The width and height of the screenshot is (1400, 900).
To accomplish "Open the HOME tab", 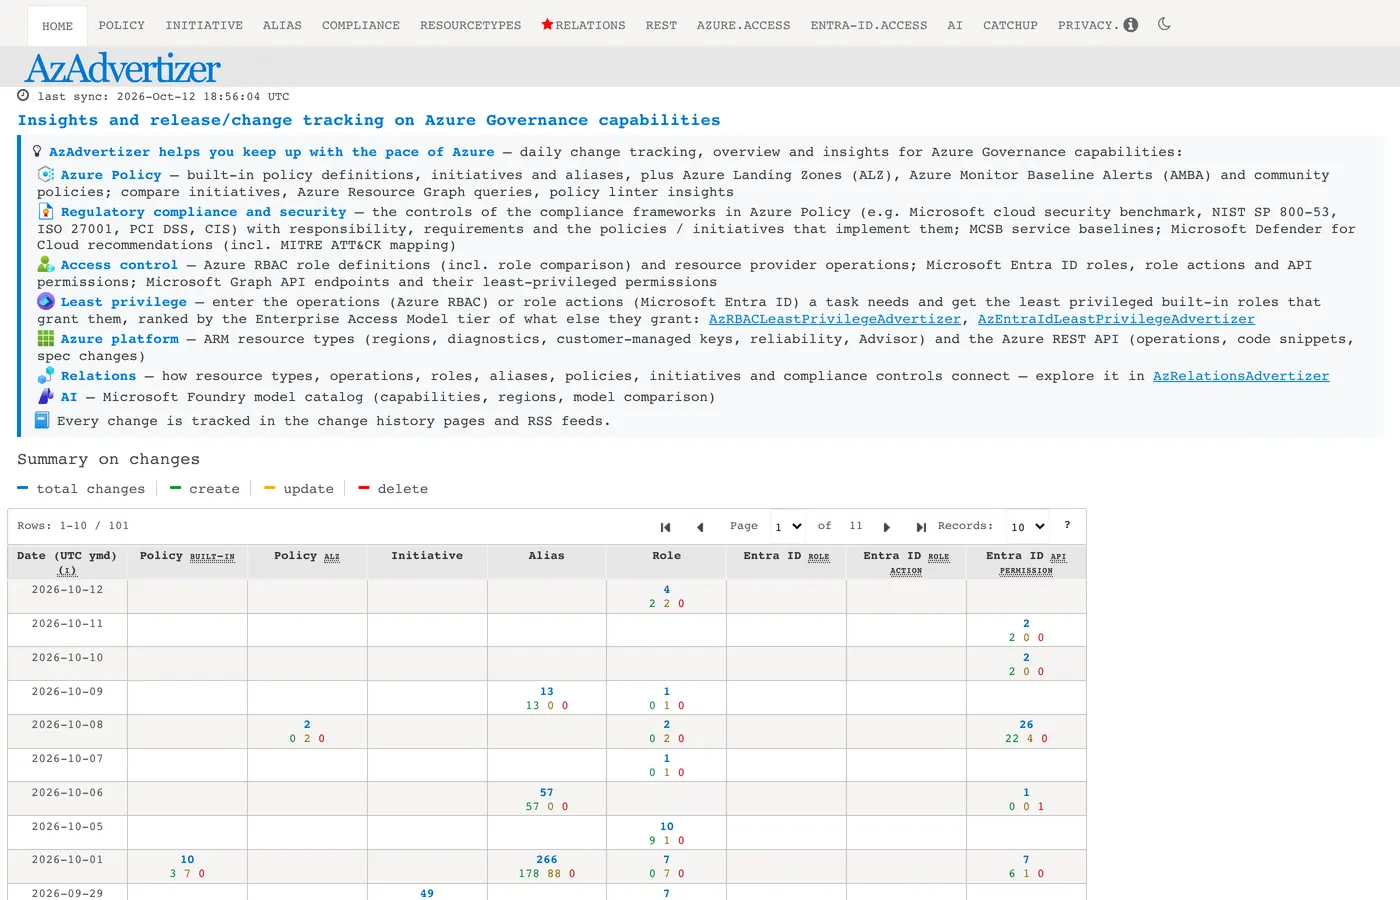I will click(x=58, y=26).
